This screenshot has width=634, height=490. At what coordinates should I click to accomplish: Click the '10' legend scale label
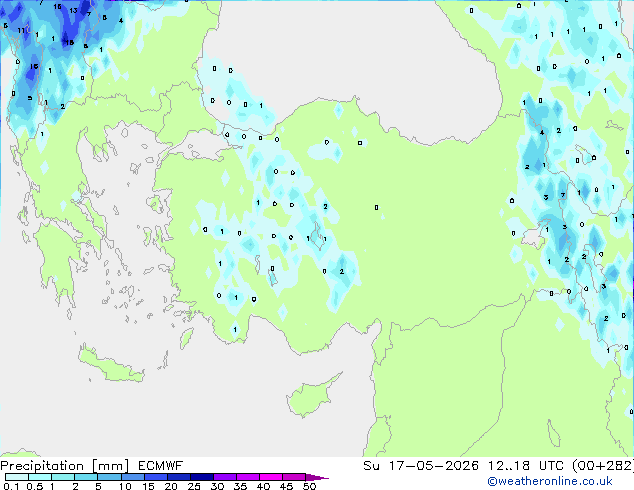pyautogui.click(x=125, y=486)
